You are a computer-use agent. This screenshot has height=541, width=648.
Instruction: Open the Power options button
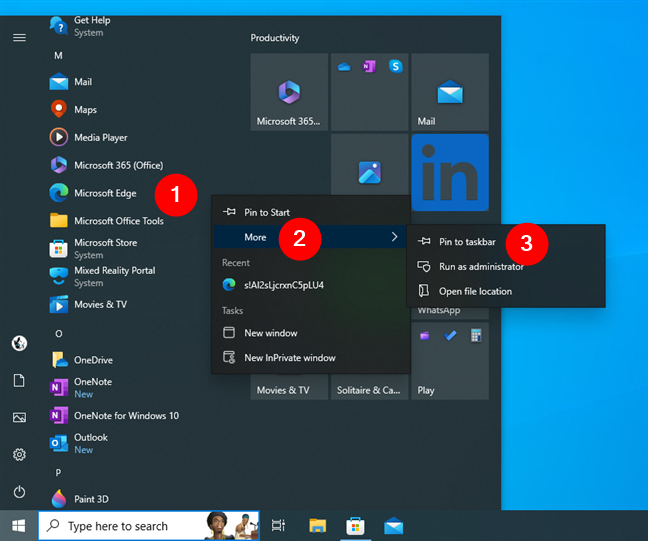pos(19,492)
